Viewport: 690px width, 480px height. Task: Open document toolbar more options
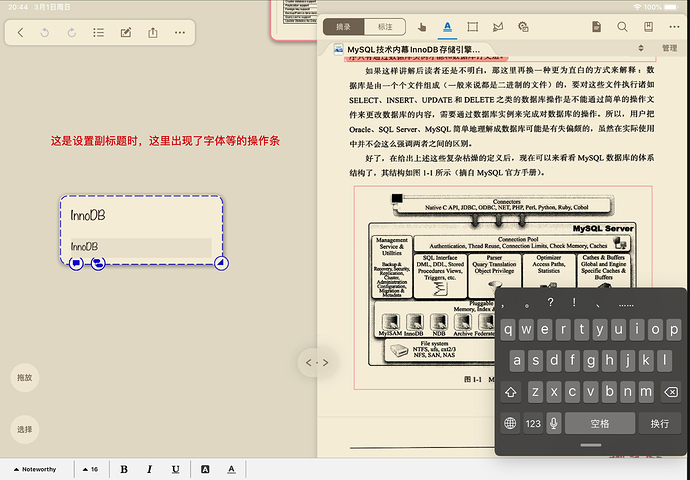coord(674,27)
